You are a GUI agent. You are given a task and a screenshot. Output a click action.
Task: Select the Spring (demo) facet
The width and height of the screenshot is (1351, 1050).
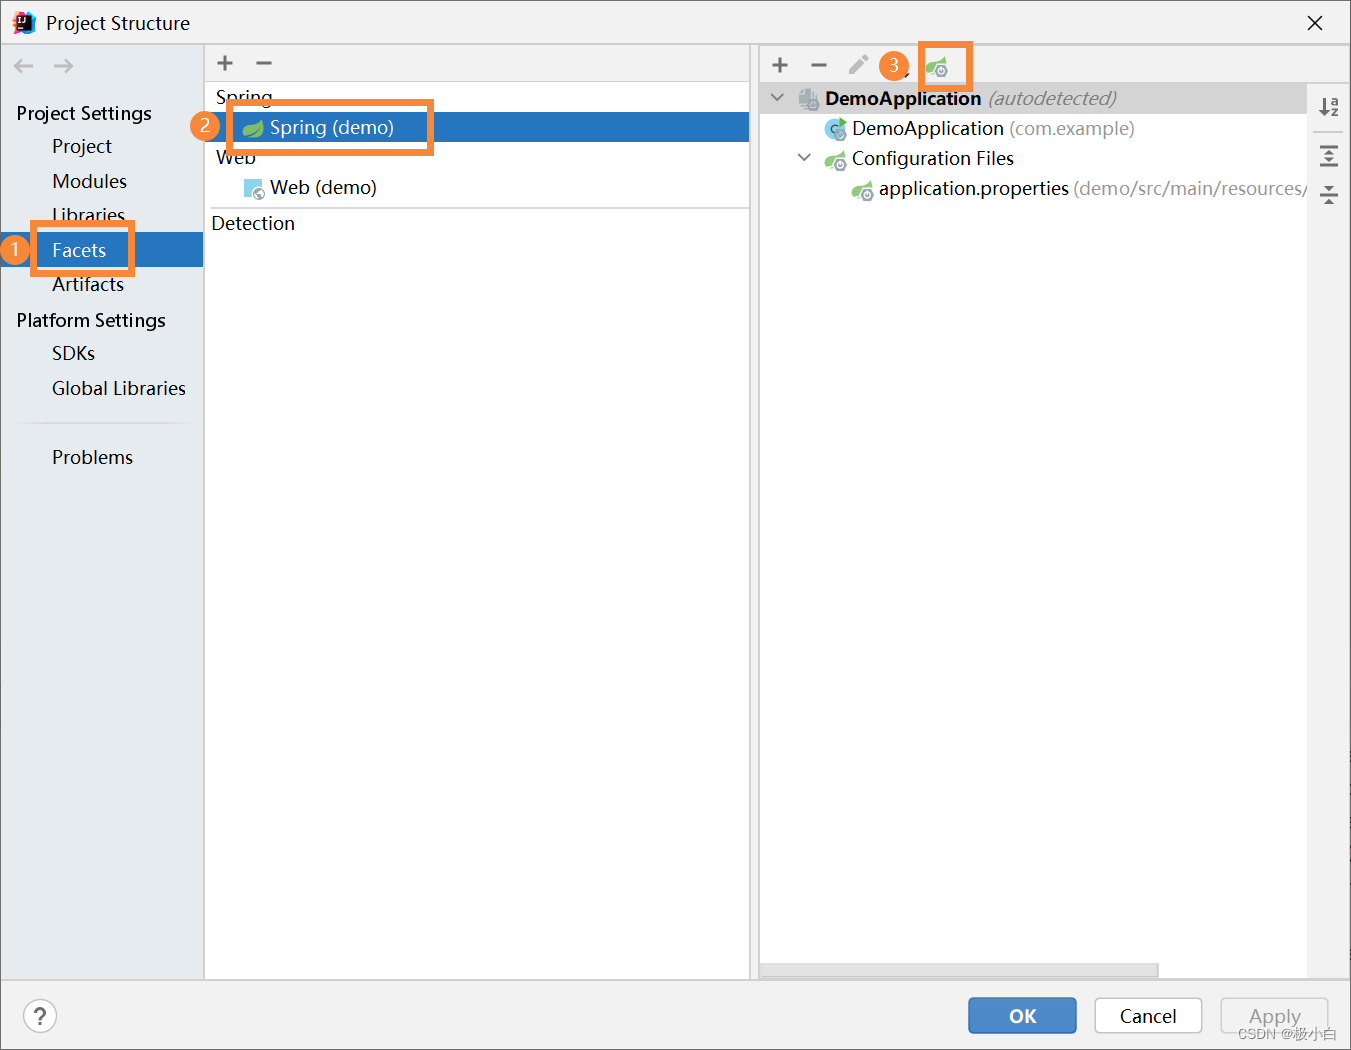click(x=477, y=127)
